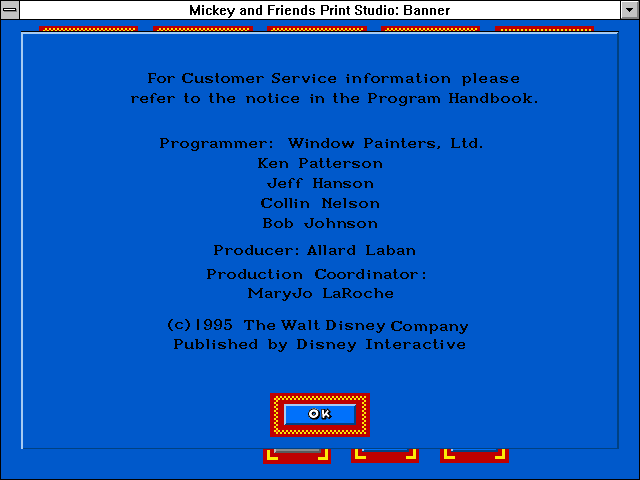Click the 'Production Coordinator:' label
The width and height of the screenshot is (640, 480).
click(316, 274)
